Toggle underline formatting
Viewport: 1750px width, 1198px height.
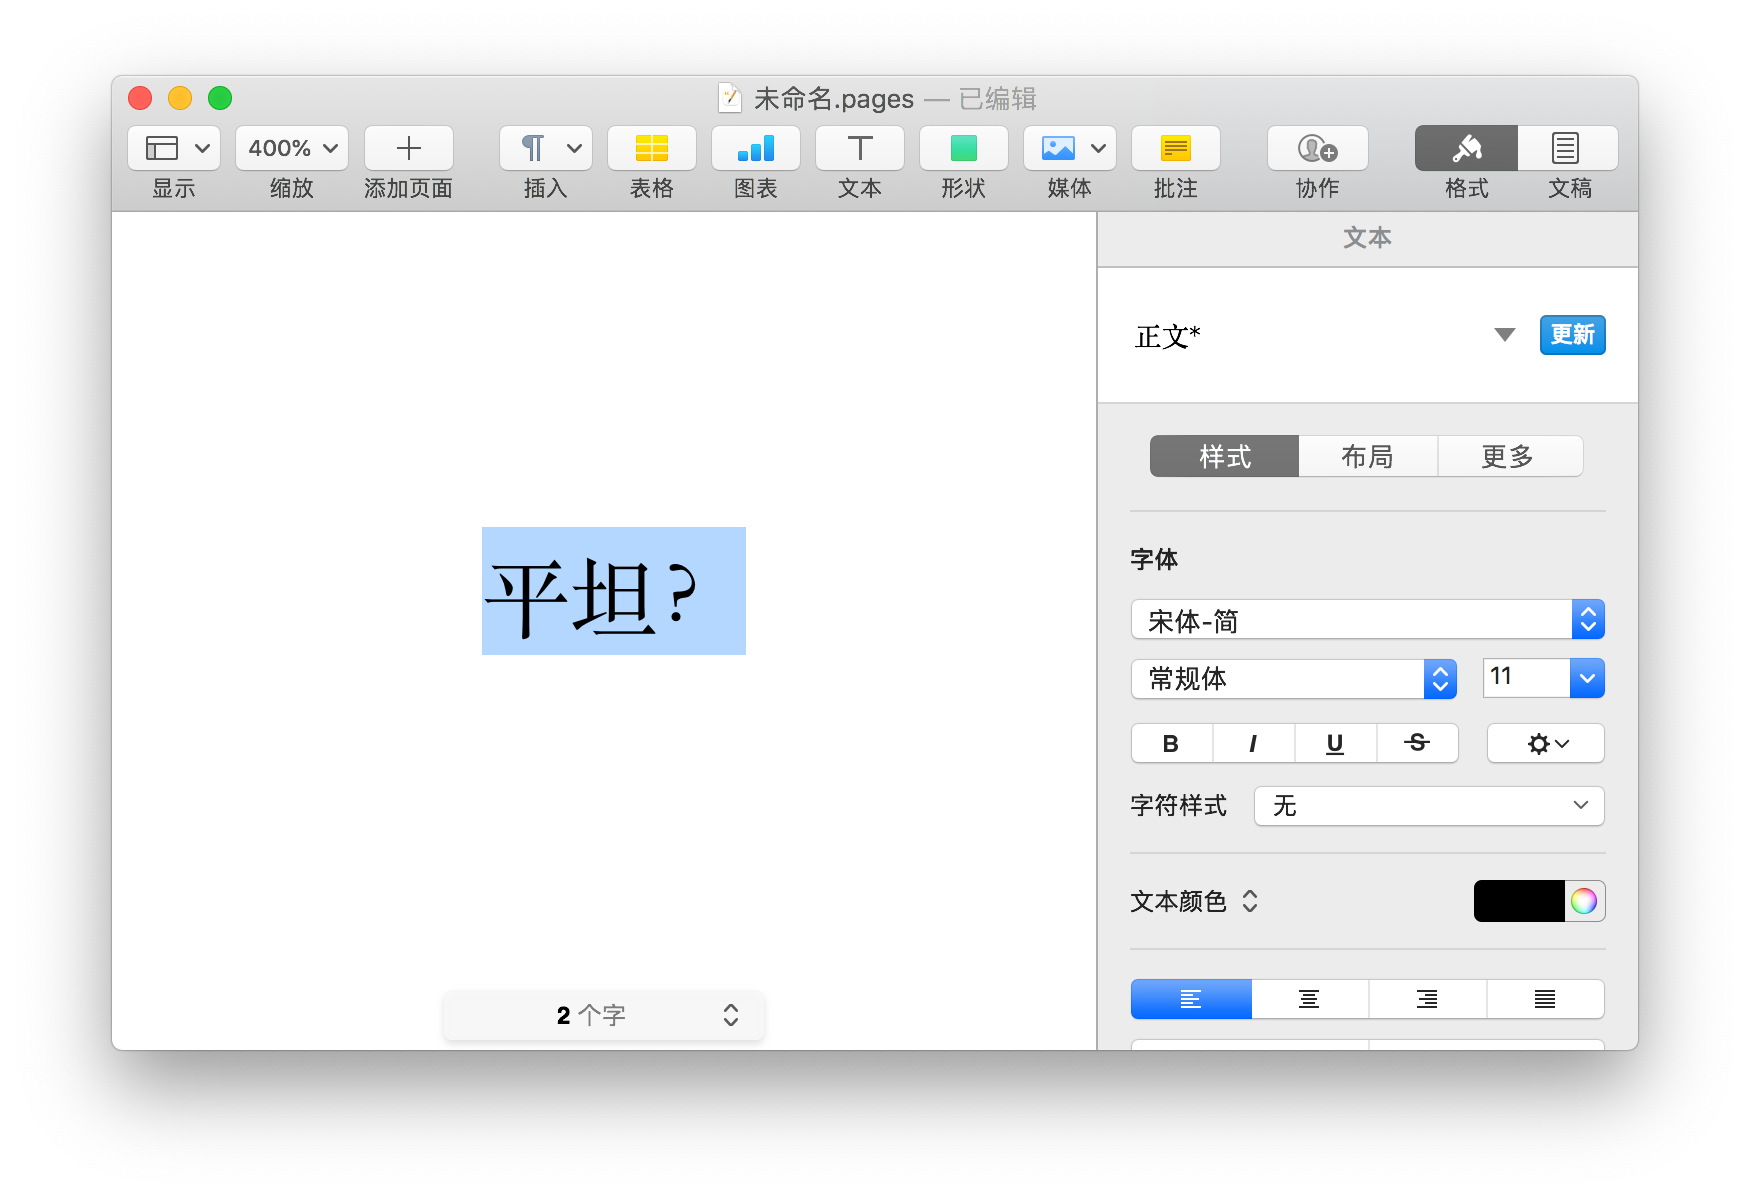coord(1336,743)
